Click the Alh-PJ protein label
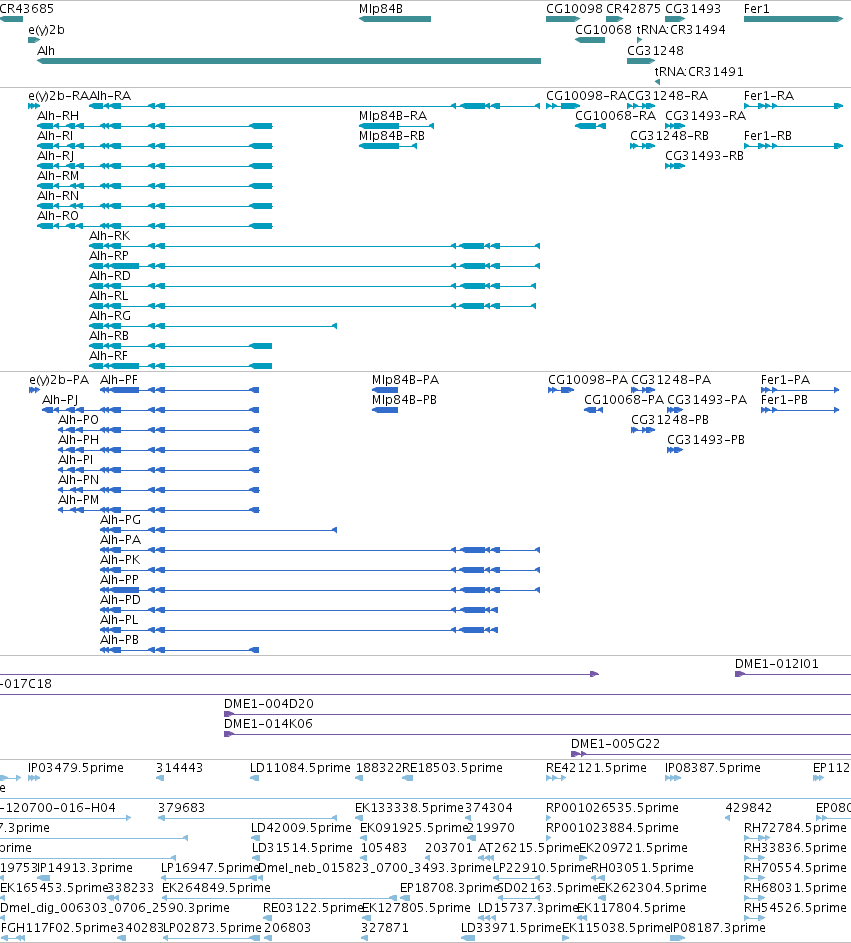Viewport: 851px width, 943px height. 60,400
